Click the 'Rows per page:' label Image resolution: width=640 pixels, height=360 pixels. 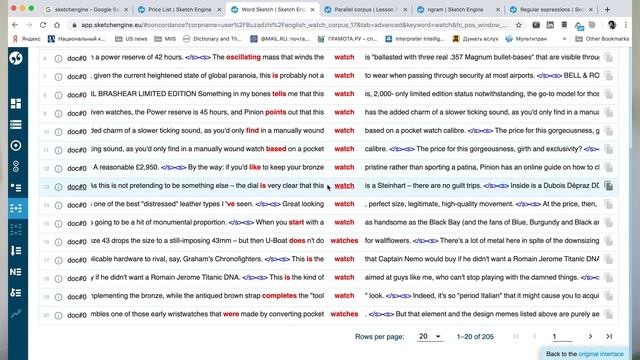(x=380, y=337)
